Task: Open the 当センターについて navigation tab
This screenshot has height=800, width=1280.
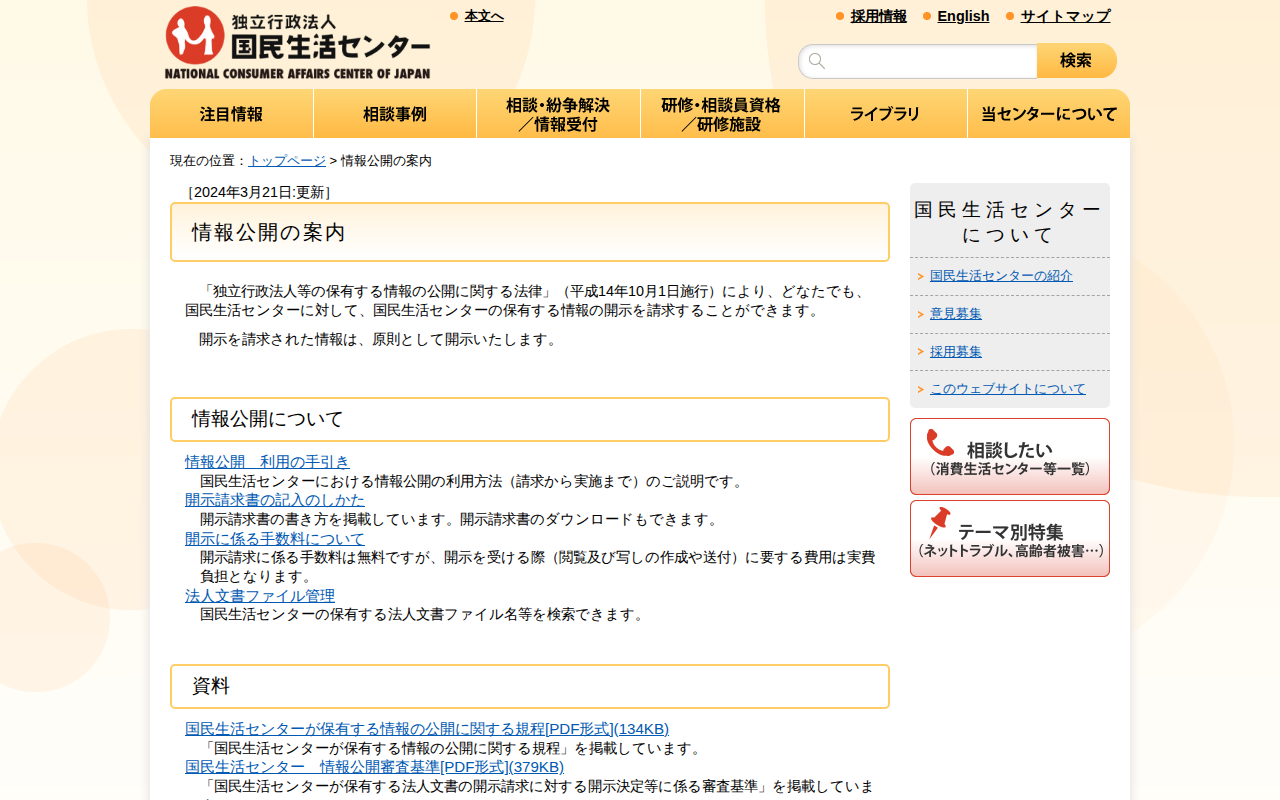Action: [x=1049, y=114]
